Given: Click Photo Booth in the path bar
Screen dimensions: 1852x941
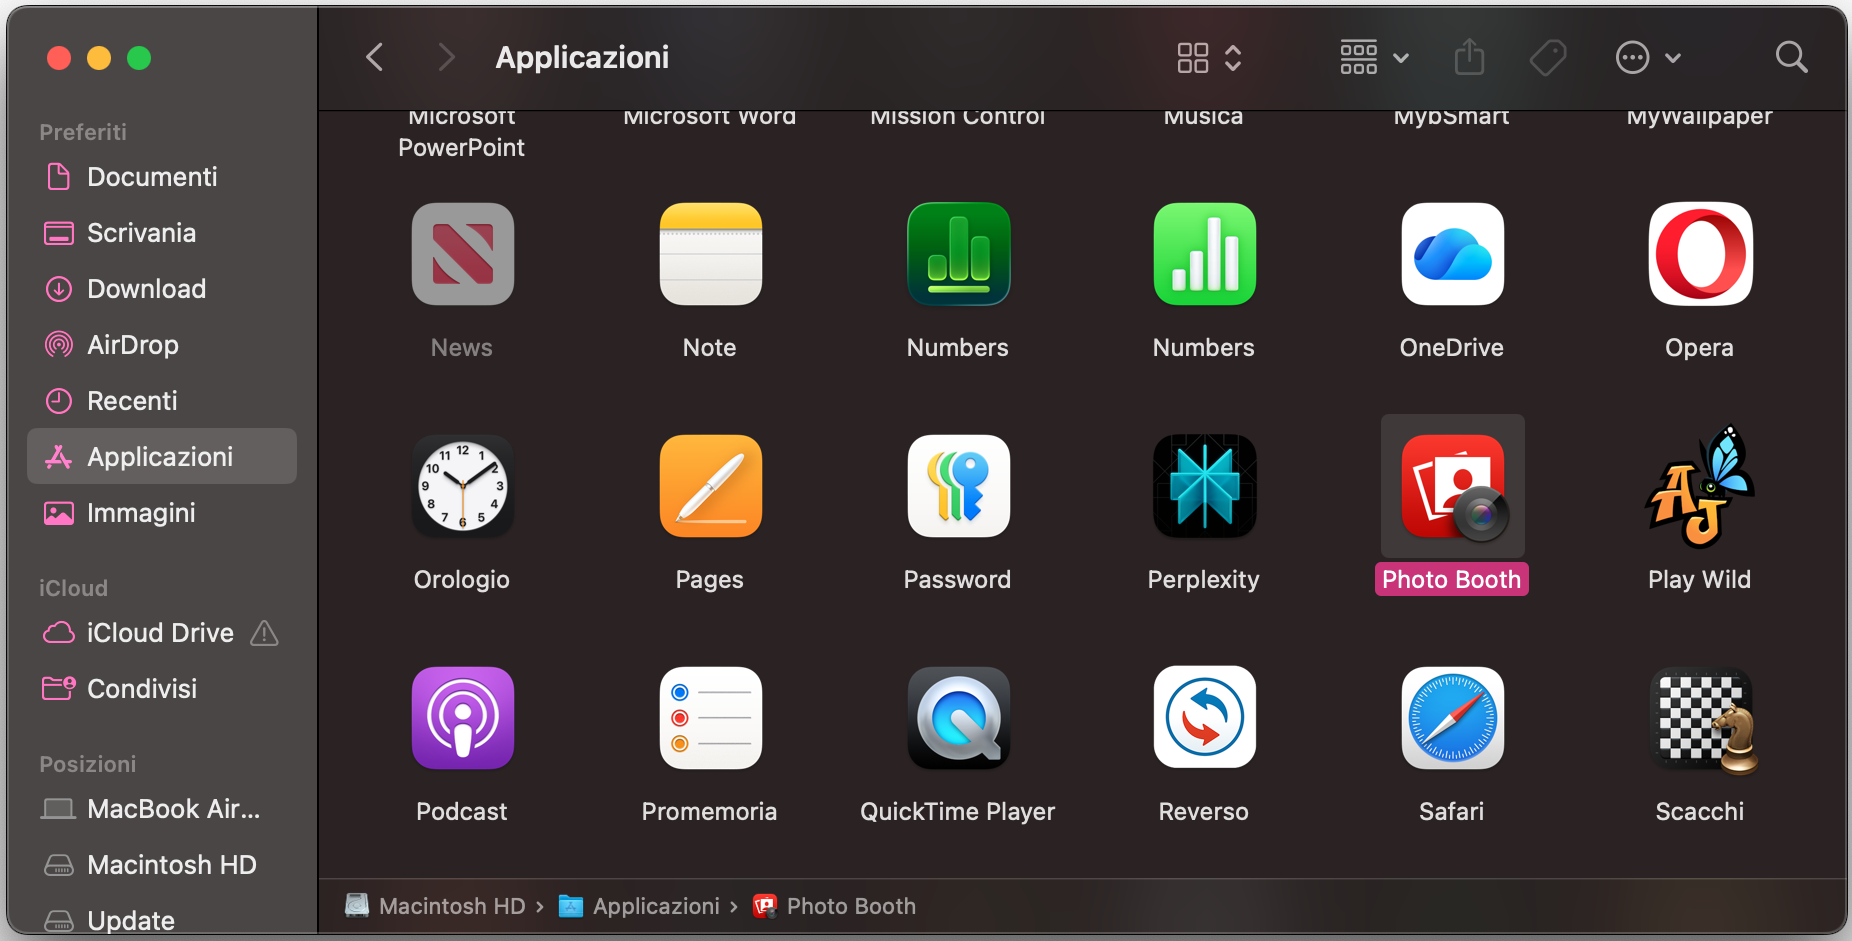Looking at the screenshot, I should pos(834,906).
